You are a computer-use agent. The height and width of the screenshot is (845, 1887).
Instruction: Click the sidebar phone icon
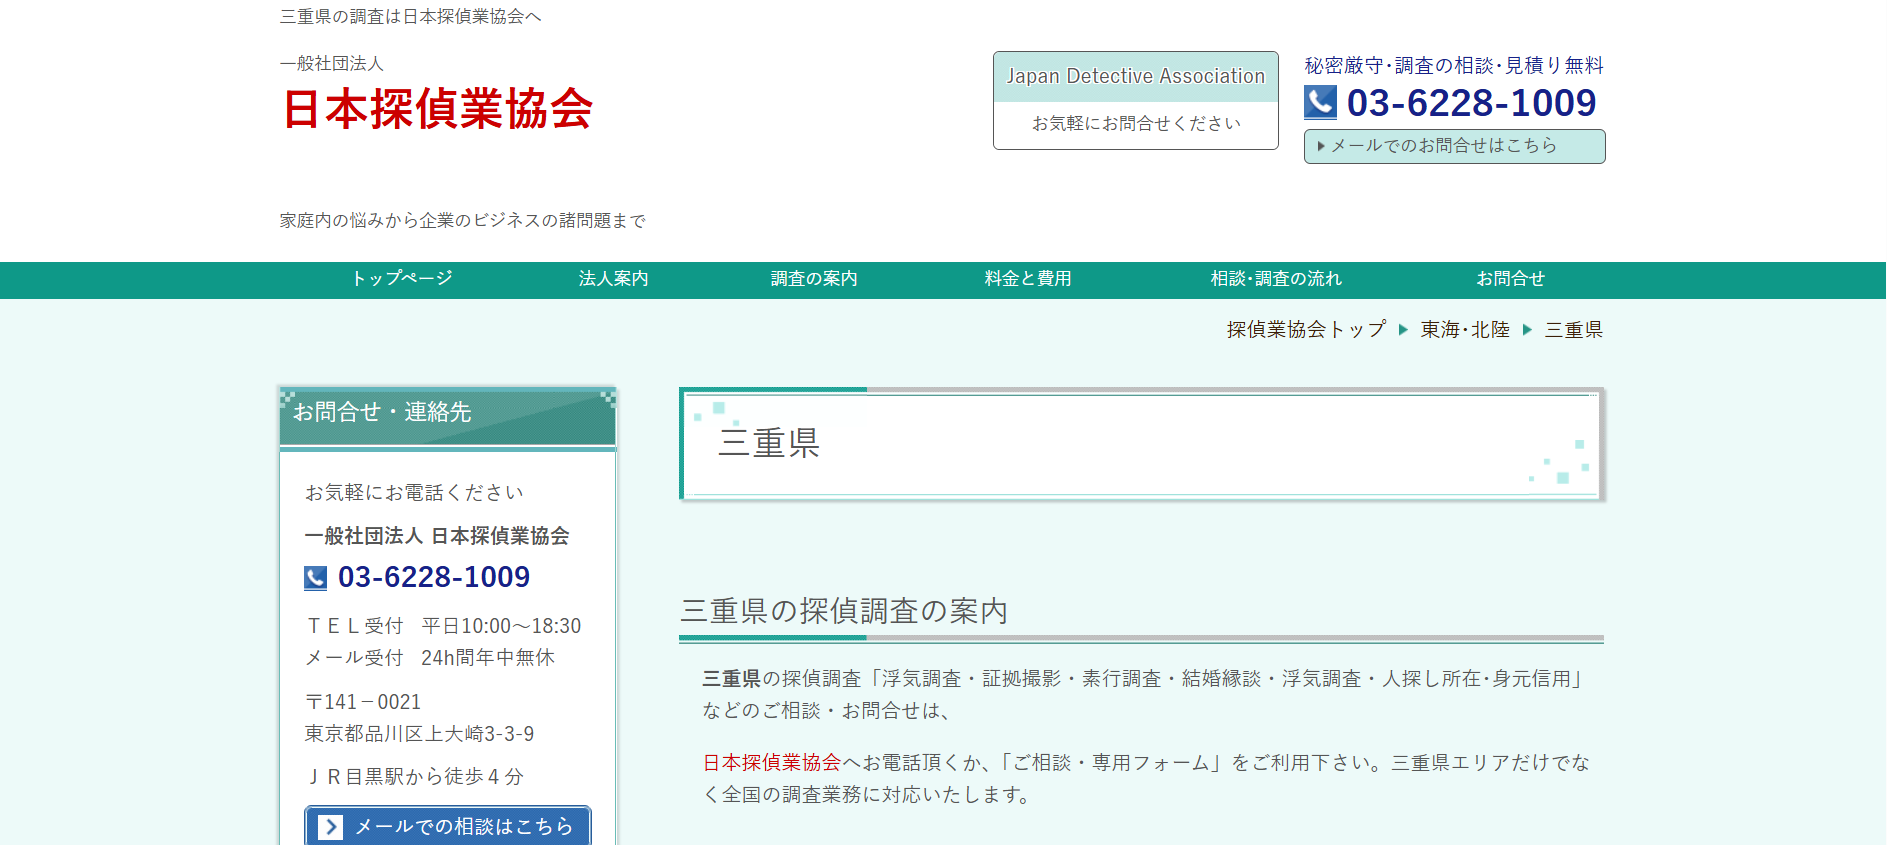point(315,578)
